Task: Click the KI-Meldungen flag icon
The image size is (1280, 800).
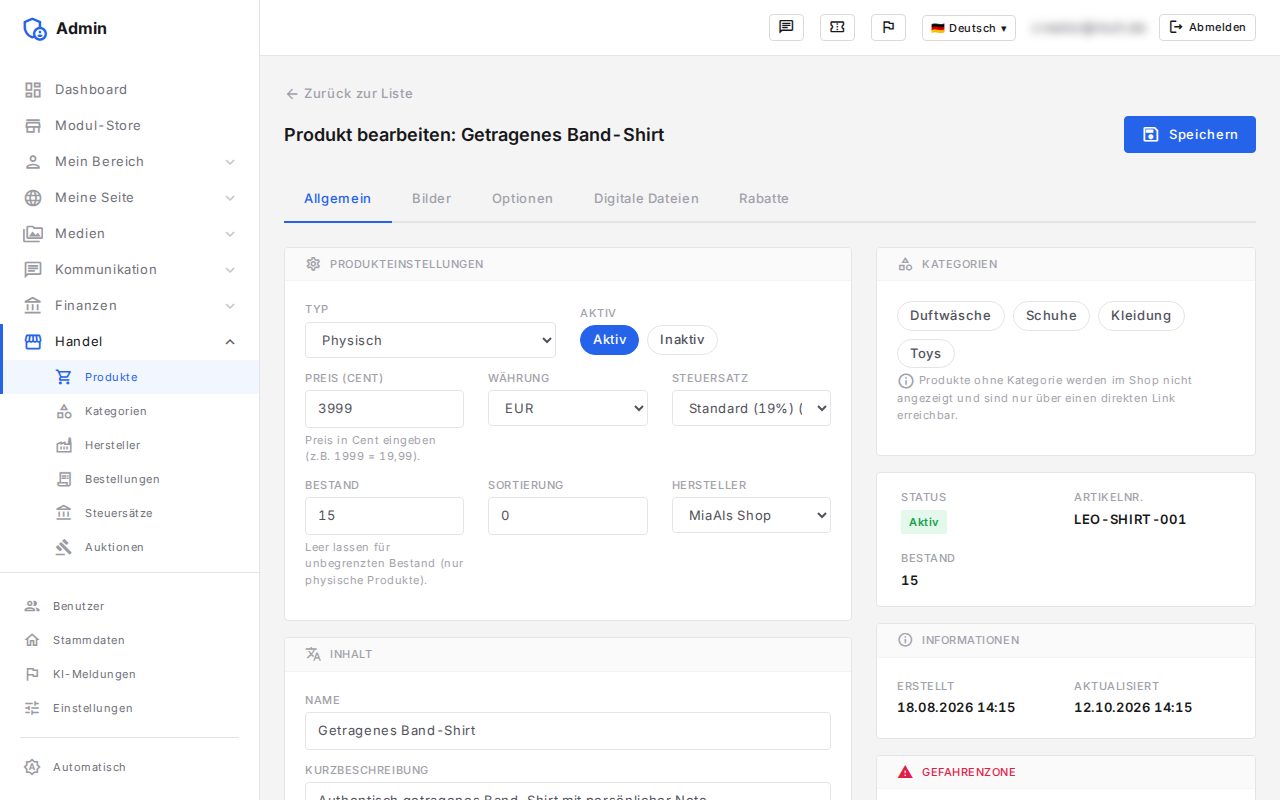Action: pyautogui.click(x=32, y=674)
